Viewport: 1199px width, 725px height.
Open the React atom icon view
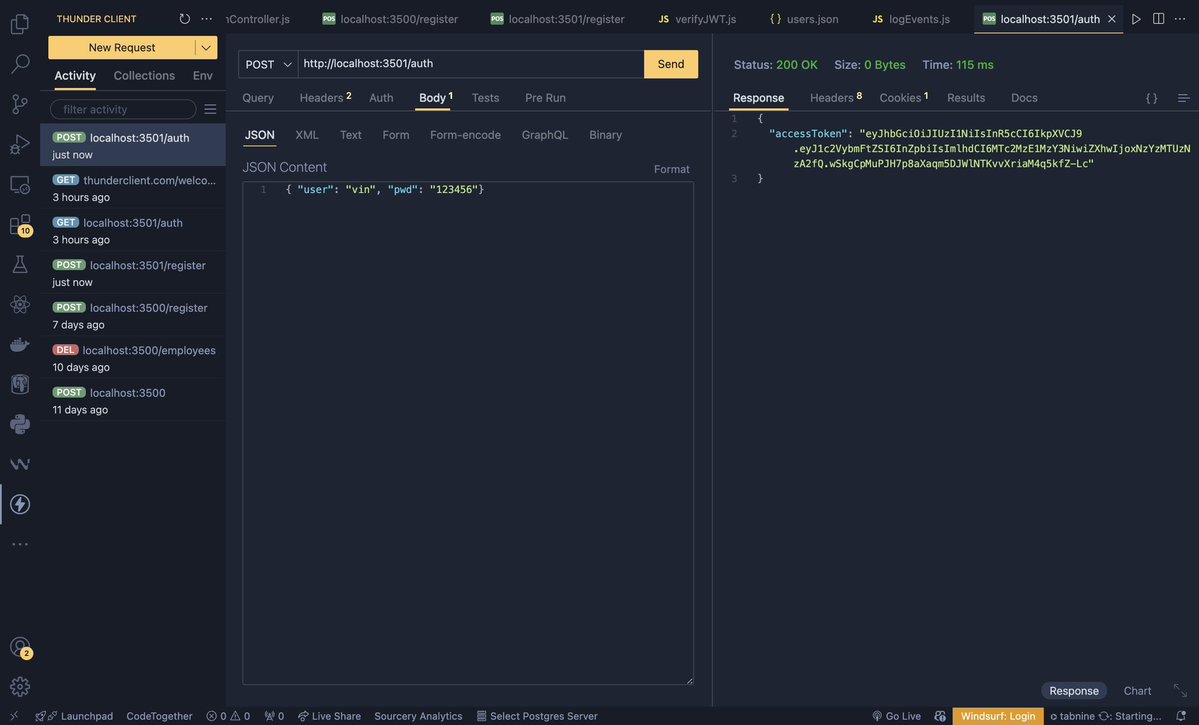click(20, 304)
